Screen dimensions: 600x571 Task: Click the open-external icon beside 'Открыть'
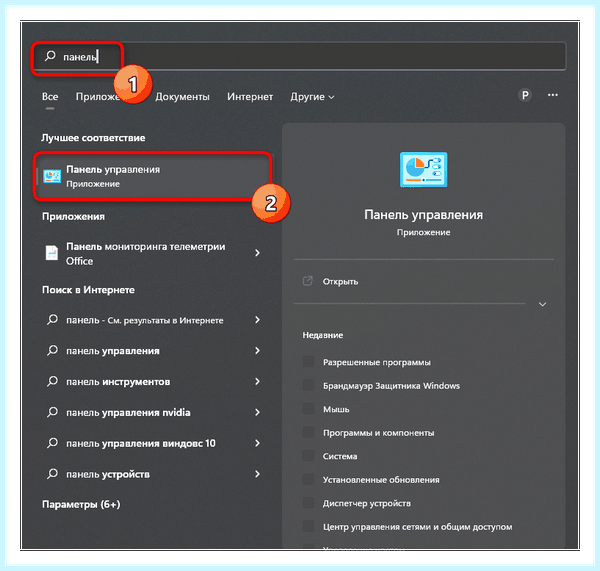point(308,281)
